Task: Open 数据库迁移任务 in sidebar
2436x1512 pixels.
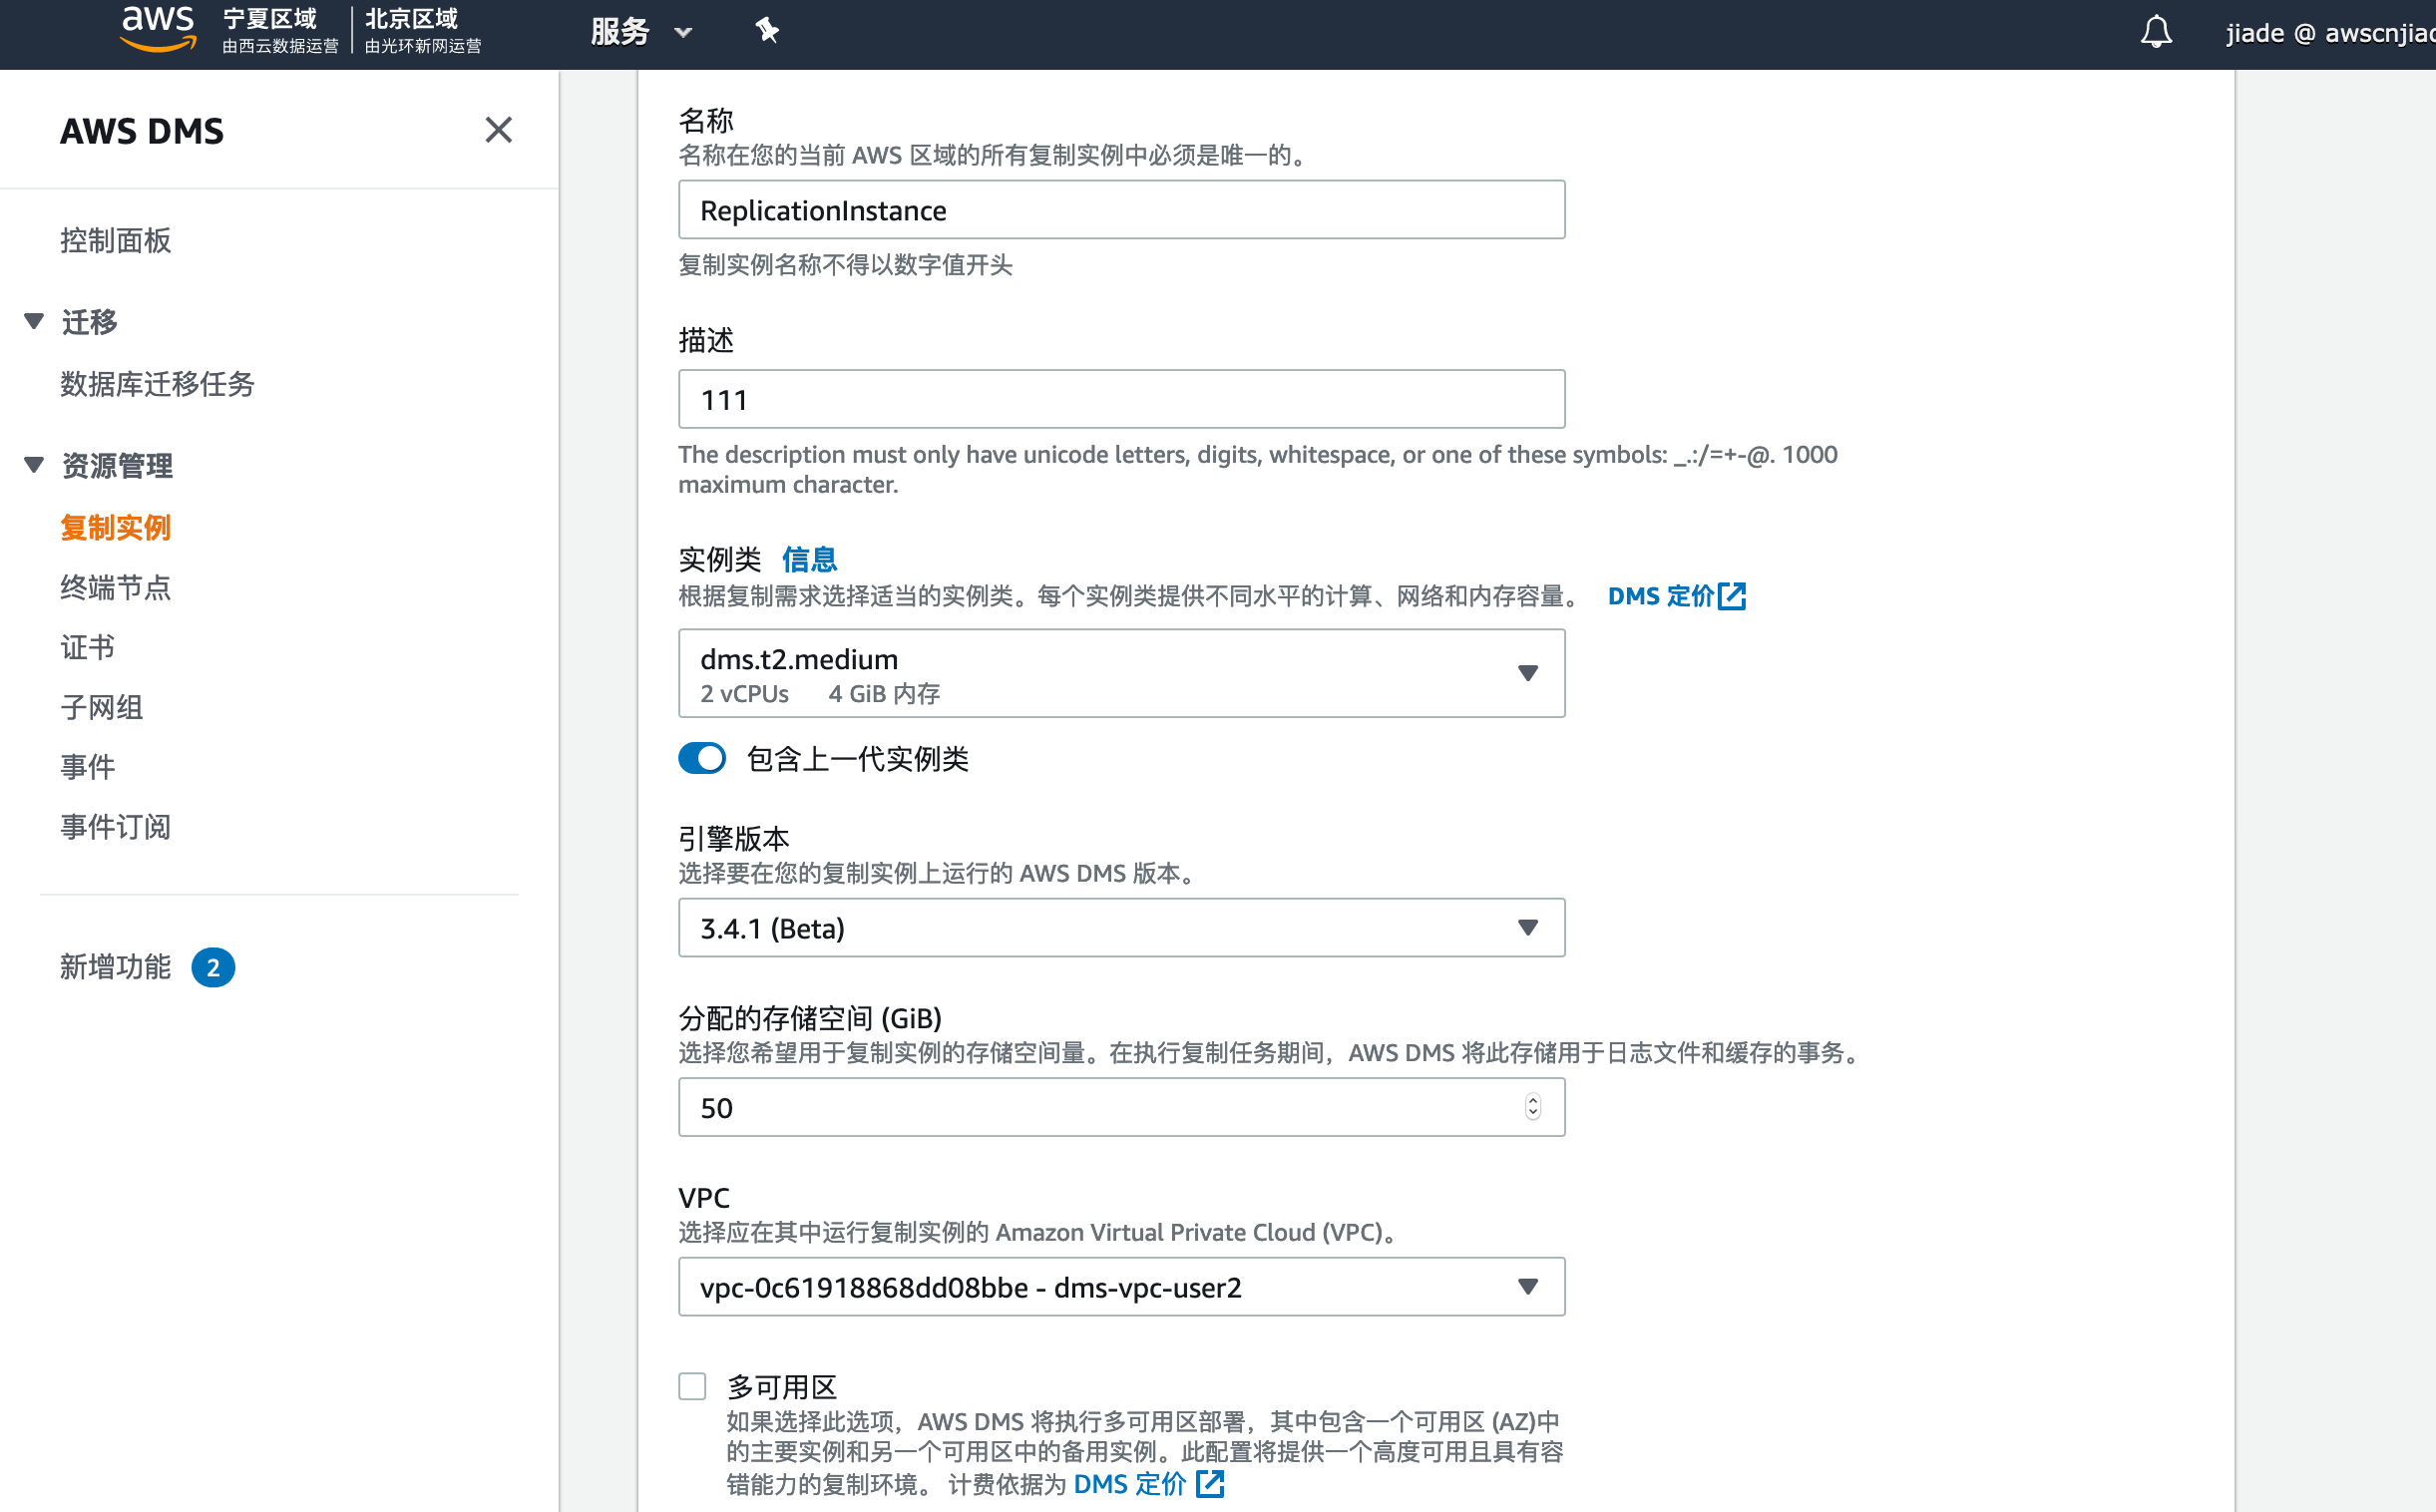Action: pos(157,384)
